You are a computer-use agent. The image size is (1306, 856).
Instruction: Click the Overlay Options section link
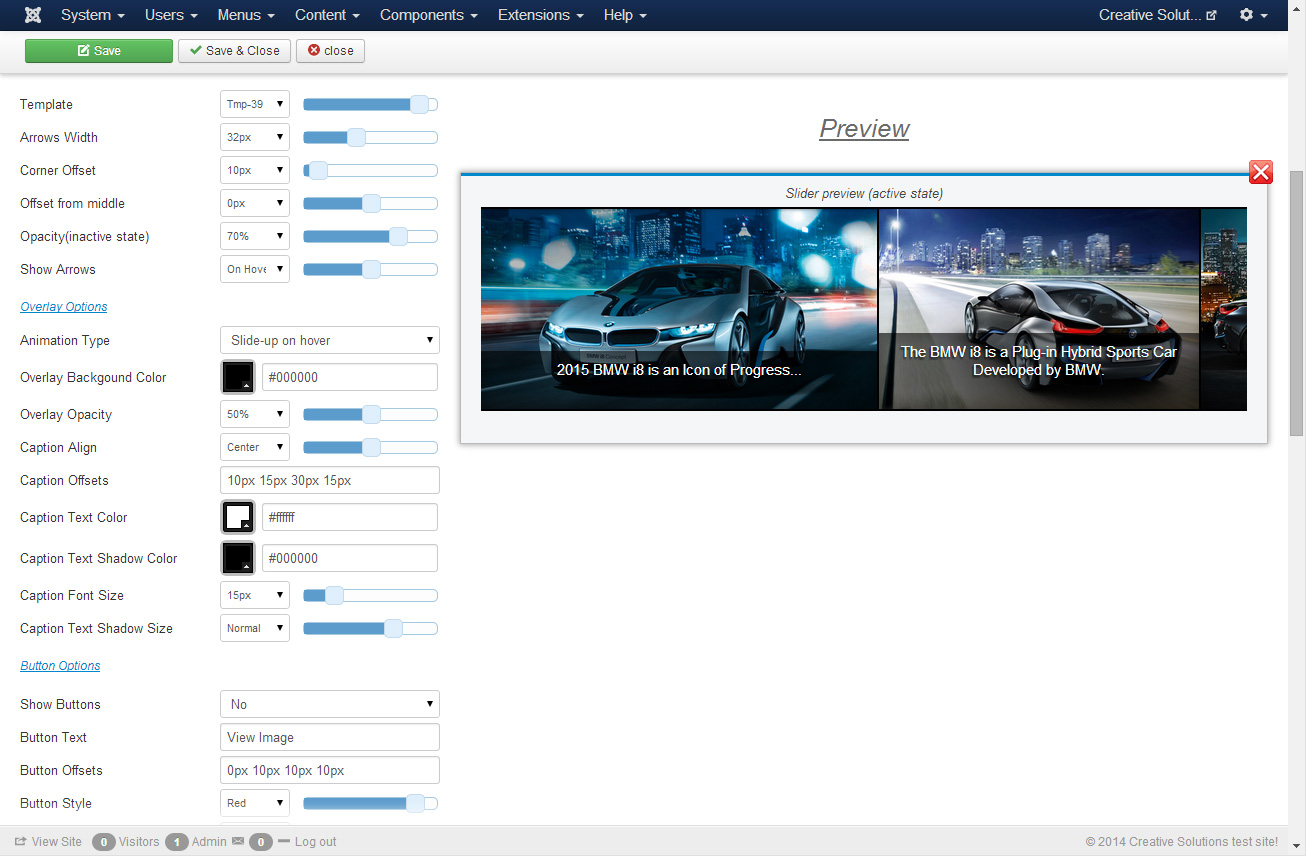point(64,307)
